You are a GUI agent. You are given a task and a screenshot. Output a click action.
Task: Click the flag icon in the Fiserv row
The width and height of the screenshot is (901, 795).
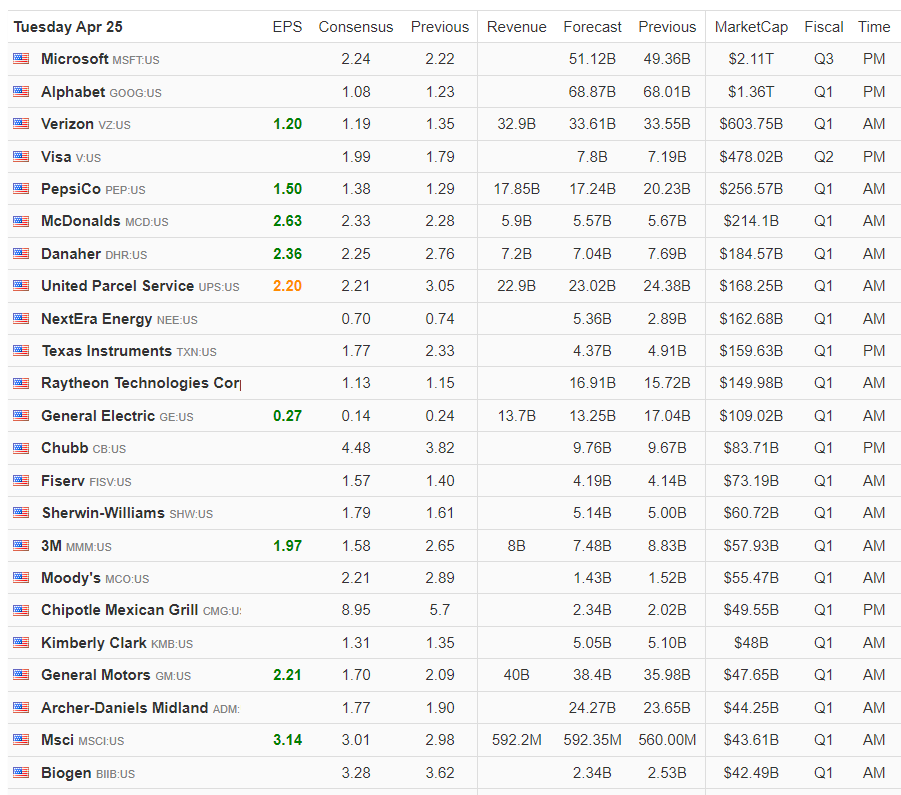pos(21,480)
